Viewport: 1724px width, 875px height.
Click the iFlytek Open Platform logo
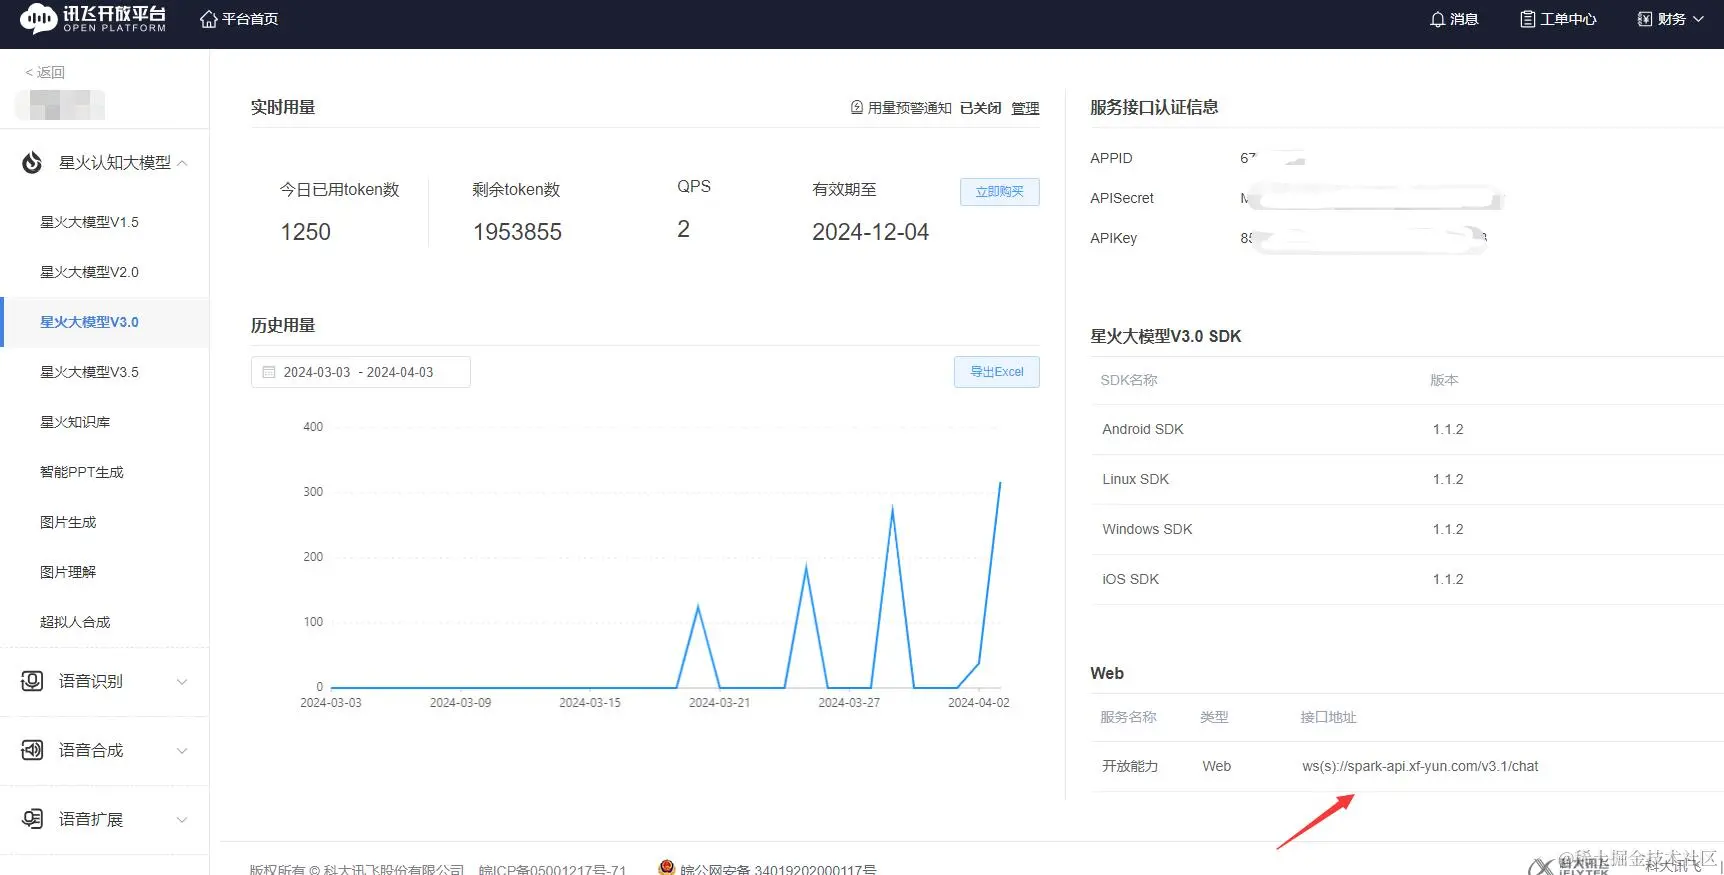(x=93, y=18)
